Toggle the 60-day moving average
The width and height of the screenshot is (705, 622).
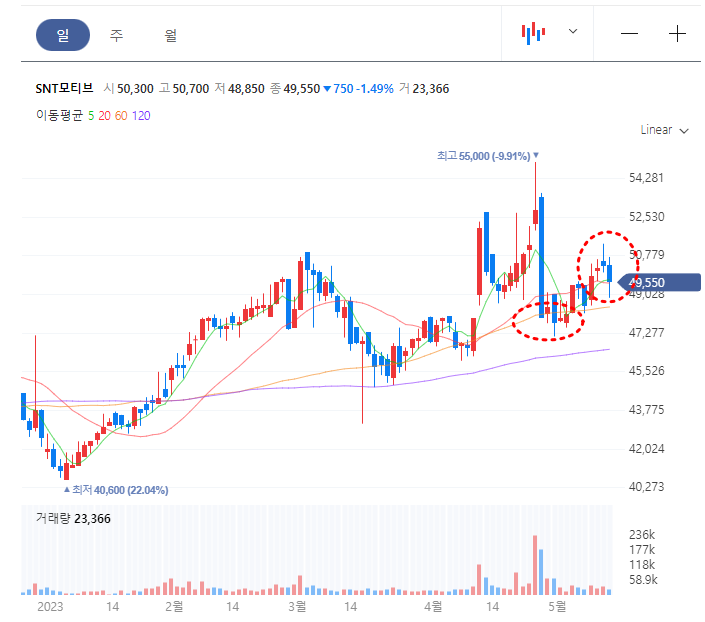121,116
